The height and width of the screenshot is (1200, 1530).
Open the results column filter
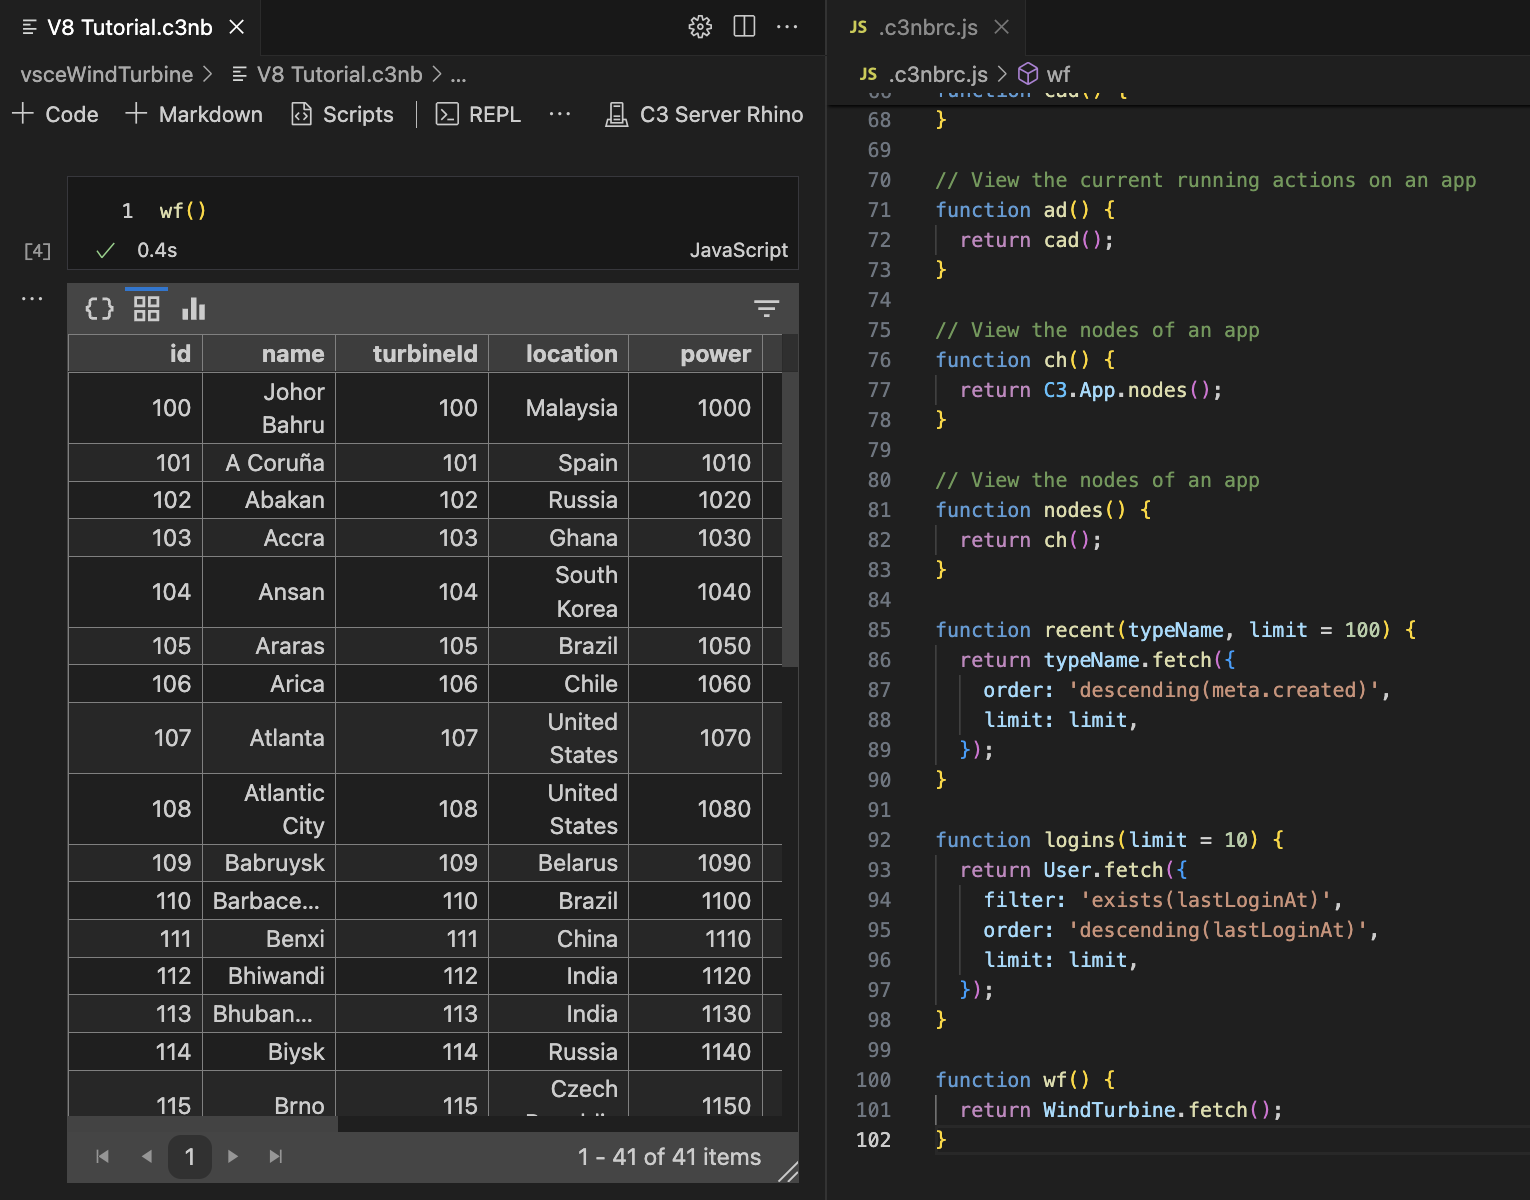(x=766, y=308)
